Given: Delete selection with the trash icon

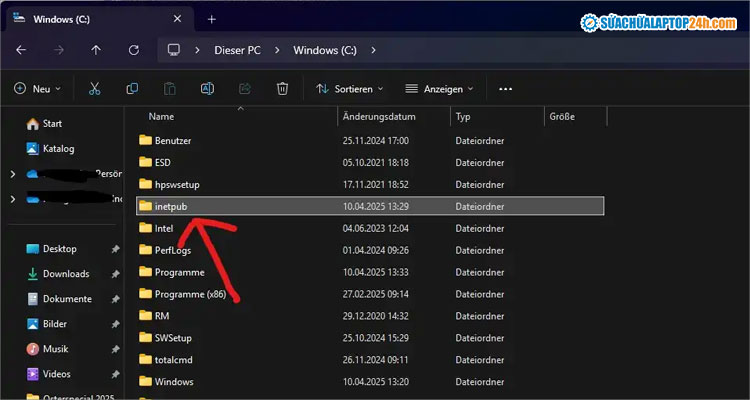Looking at the screenshot, I should (x=282, y=89).
